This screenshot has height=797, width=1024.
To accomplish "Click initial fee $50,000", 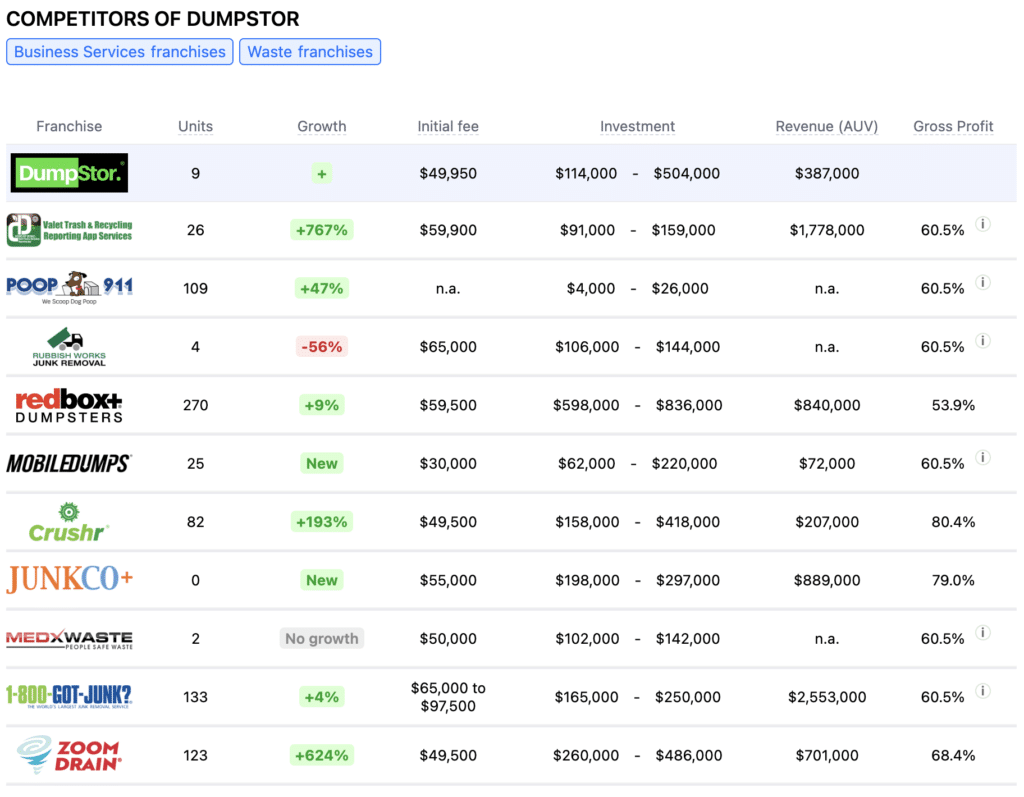I will pyautogui.click(x=448, y=638).
